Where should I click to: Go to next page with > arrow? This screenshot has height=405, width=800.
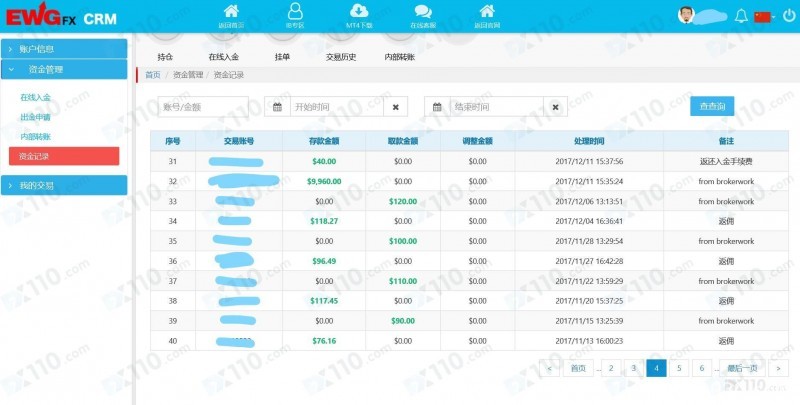tap(778, 368)
